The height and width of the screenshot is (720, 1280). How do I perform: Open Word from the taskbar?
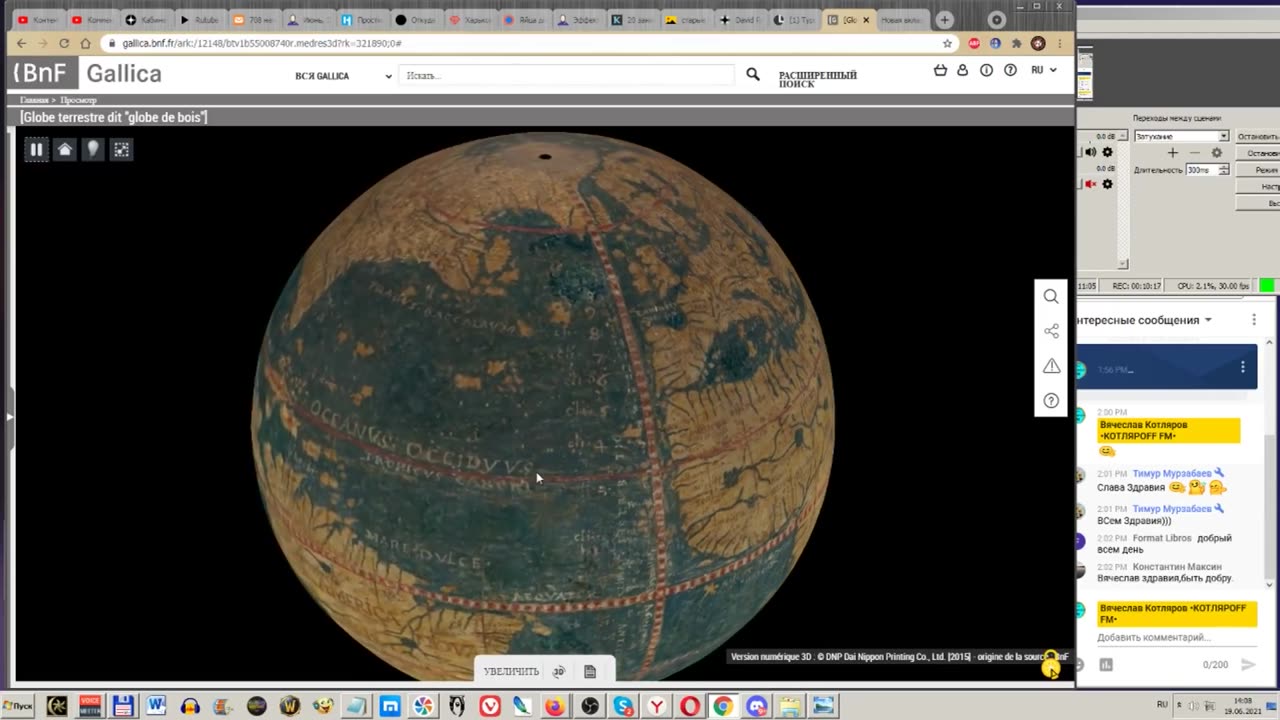pos(156,706)
